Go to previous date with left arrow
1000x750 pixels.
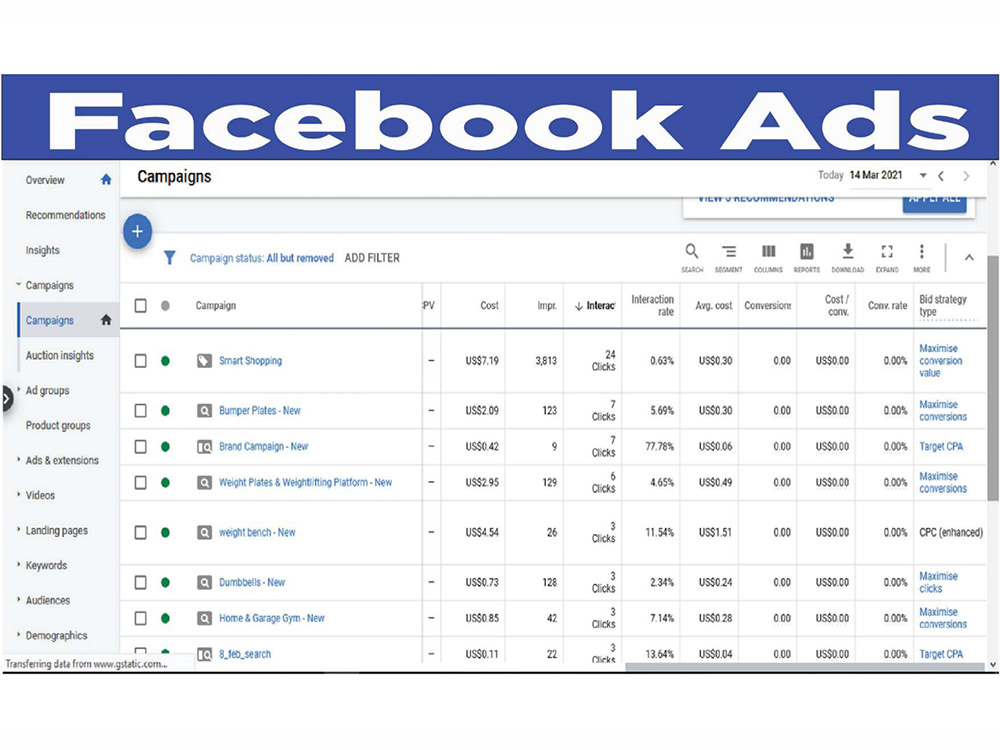tap(941, 176)
